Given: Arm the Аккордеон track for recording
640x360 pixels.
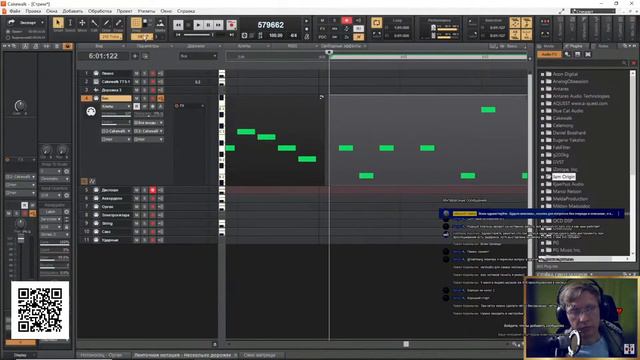Looking at the screenshot, I should pyautogui.click(x=153, y=198).
